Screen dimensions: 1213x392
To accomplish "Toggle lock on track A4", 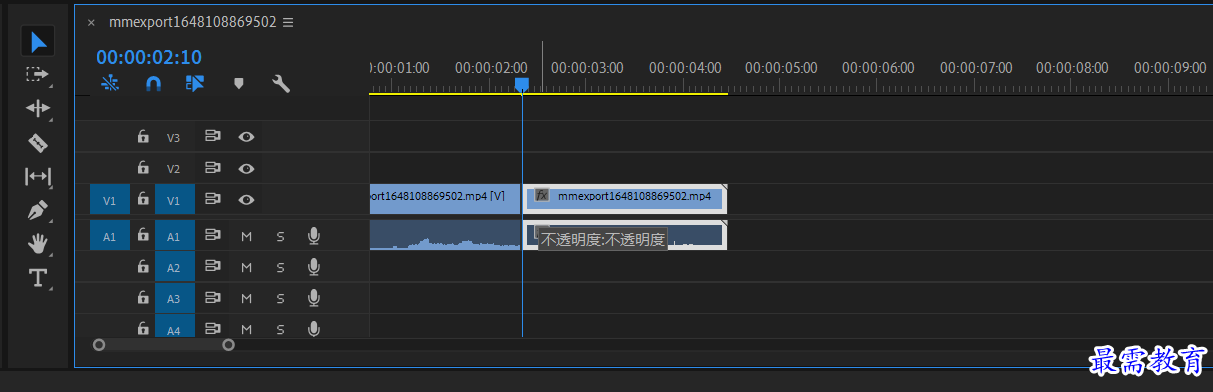I will tap(143, 328).
